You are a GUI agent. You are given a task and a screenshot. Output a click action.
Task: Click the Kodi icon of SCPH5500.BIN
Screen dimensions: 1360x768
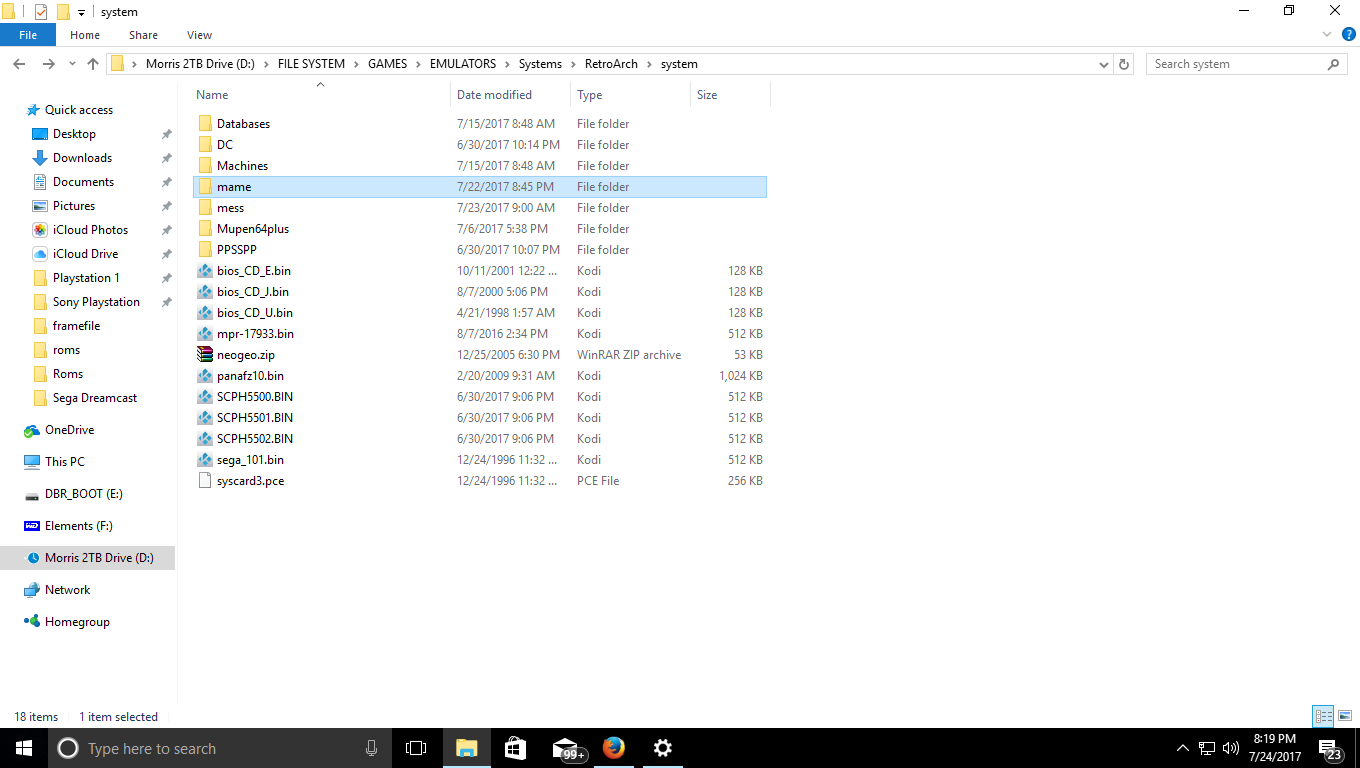click(x=205, y=397)
